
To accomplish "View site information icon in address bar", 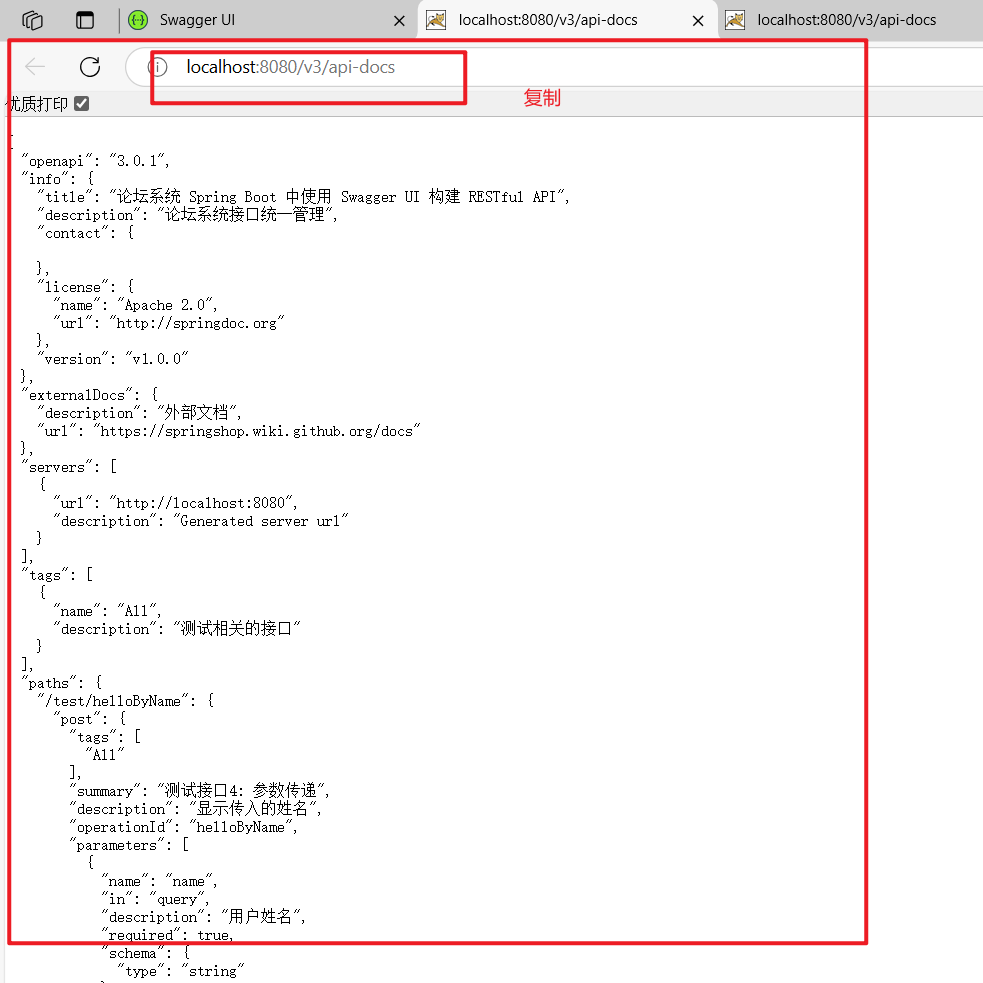I will coord(158,66).
